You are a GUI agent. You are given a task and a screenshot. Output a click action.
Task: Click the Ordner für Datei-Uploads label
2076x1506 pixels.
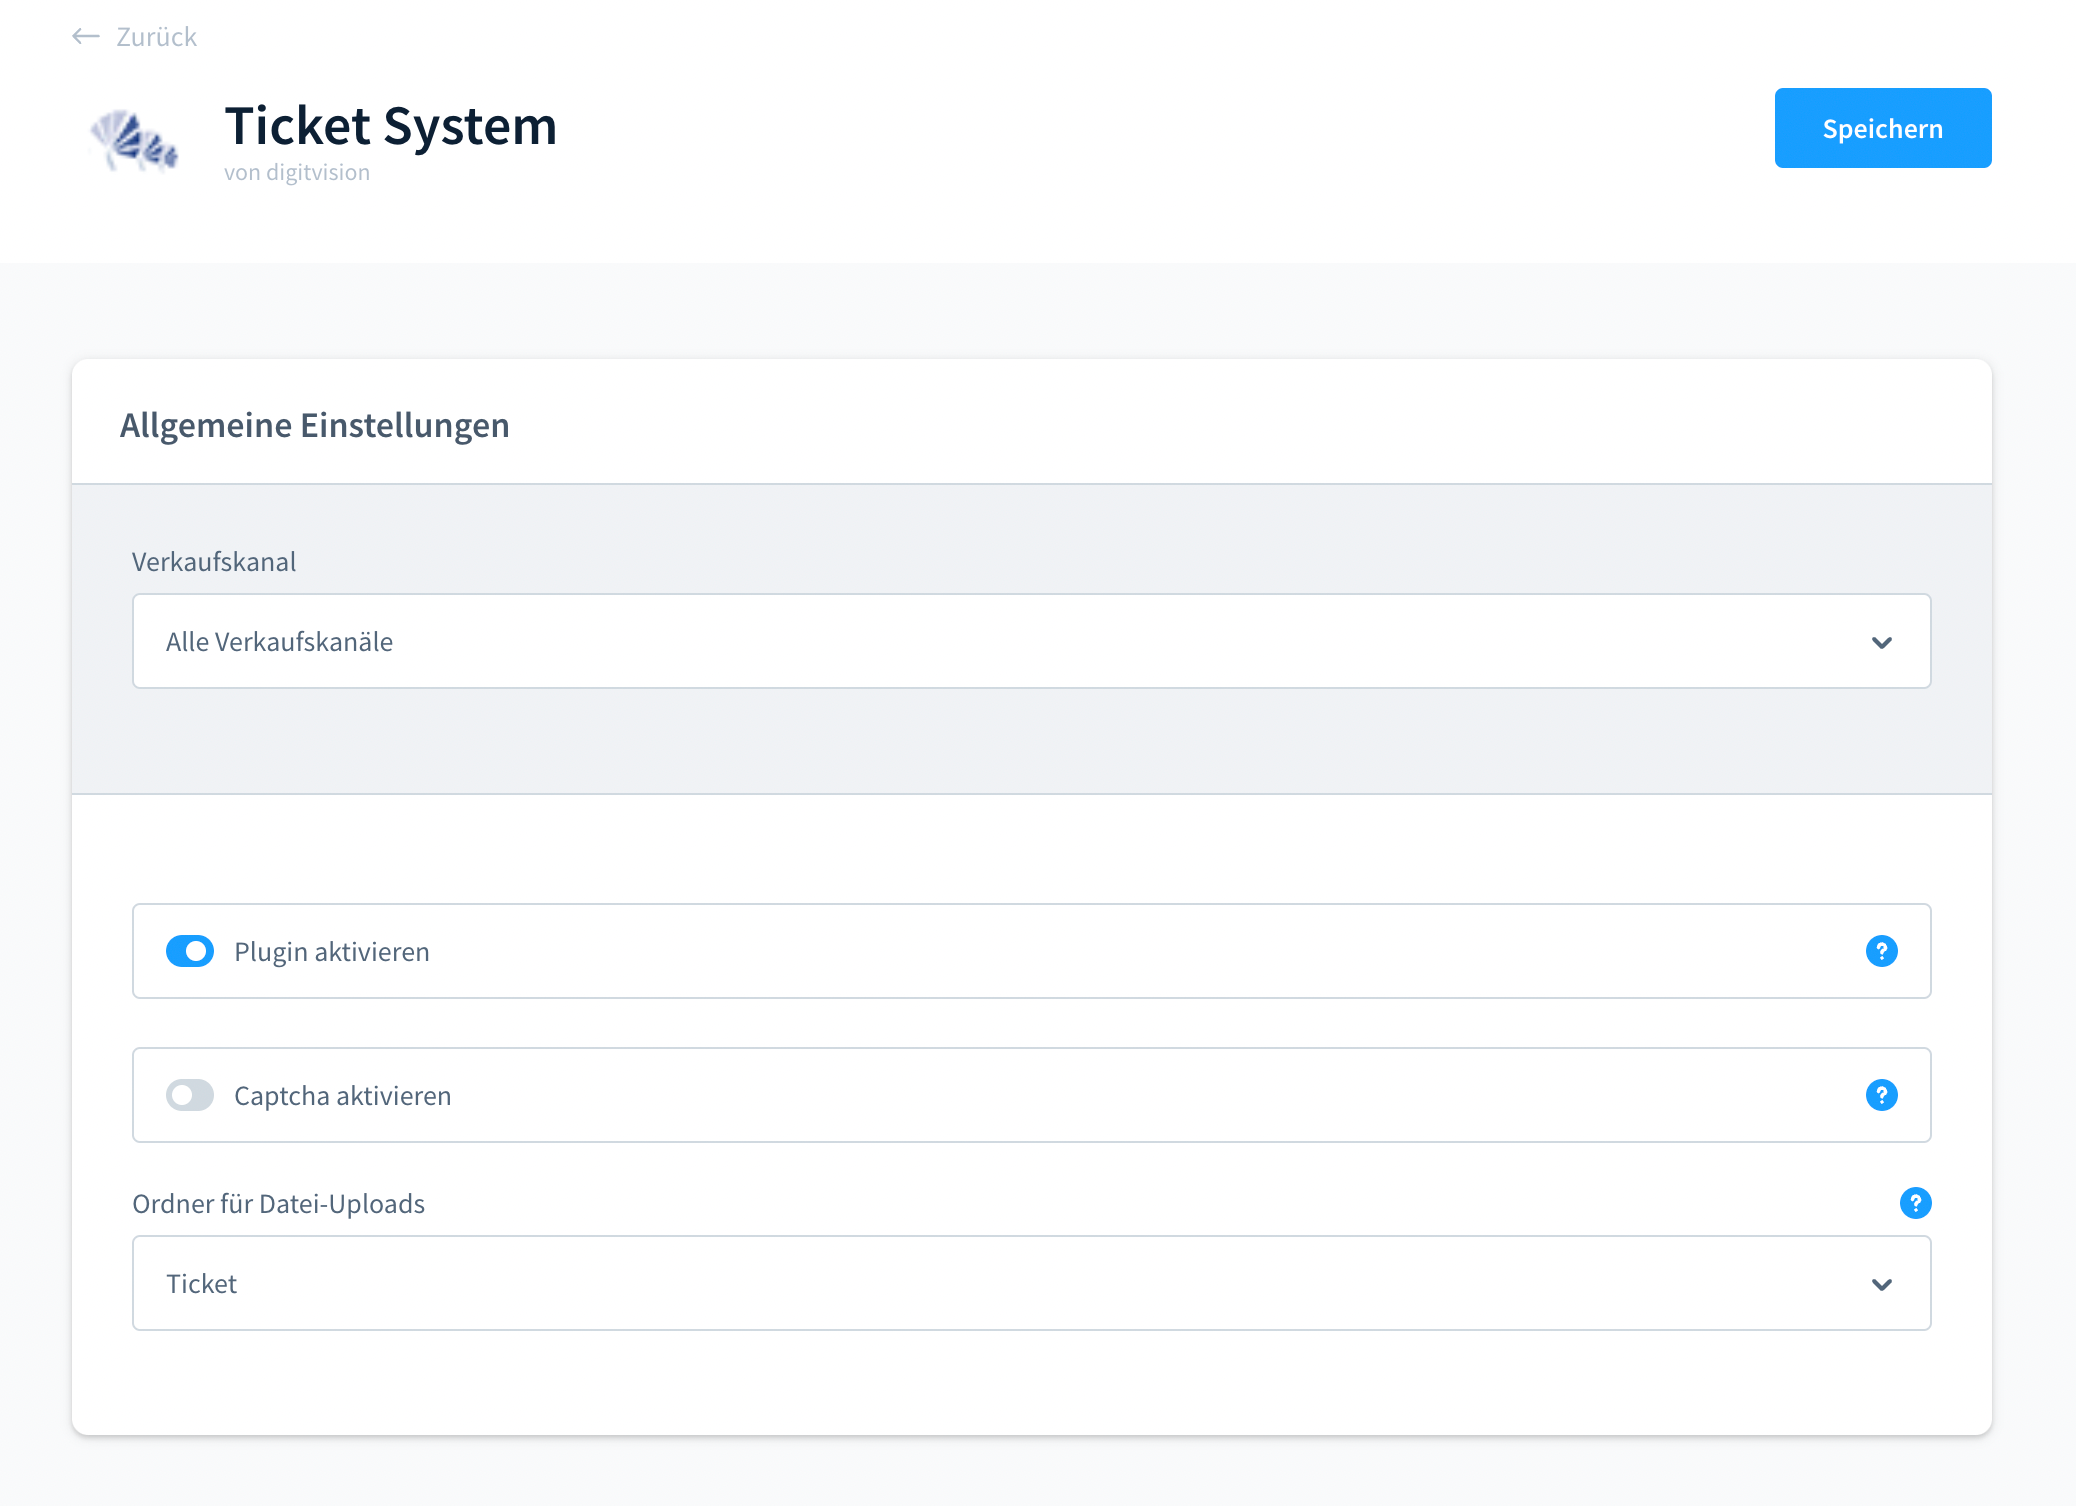tap(279, 1203)
